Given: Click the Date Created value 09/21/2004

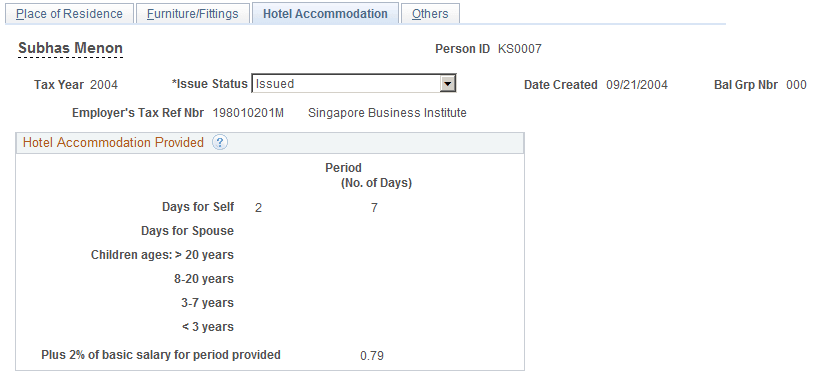Looking at the screenshot, I should point(637,85).
